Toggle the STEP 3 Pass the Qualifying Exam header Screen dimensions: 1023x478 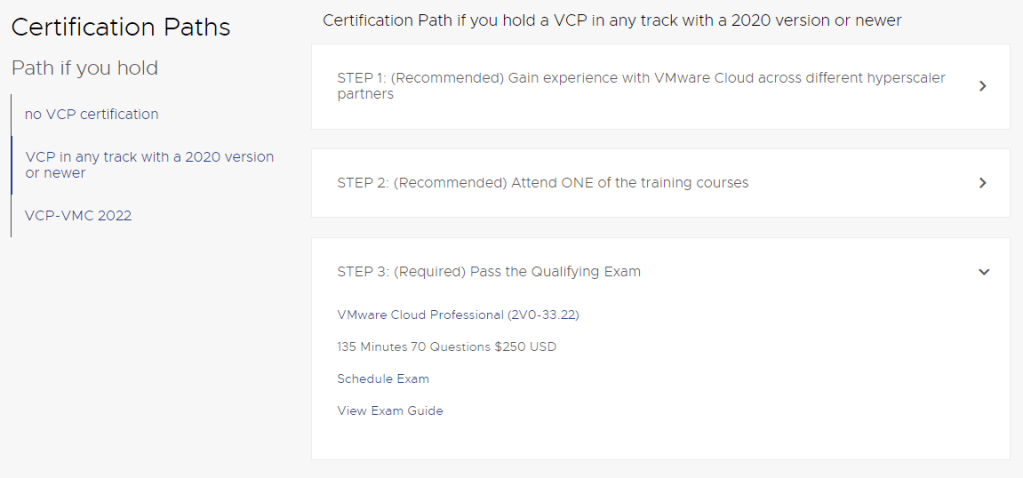[x=489, y=271]
